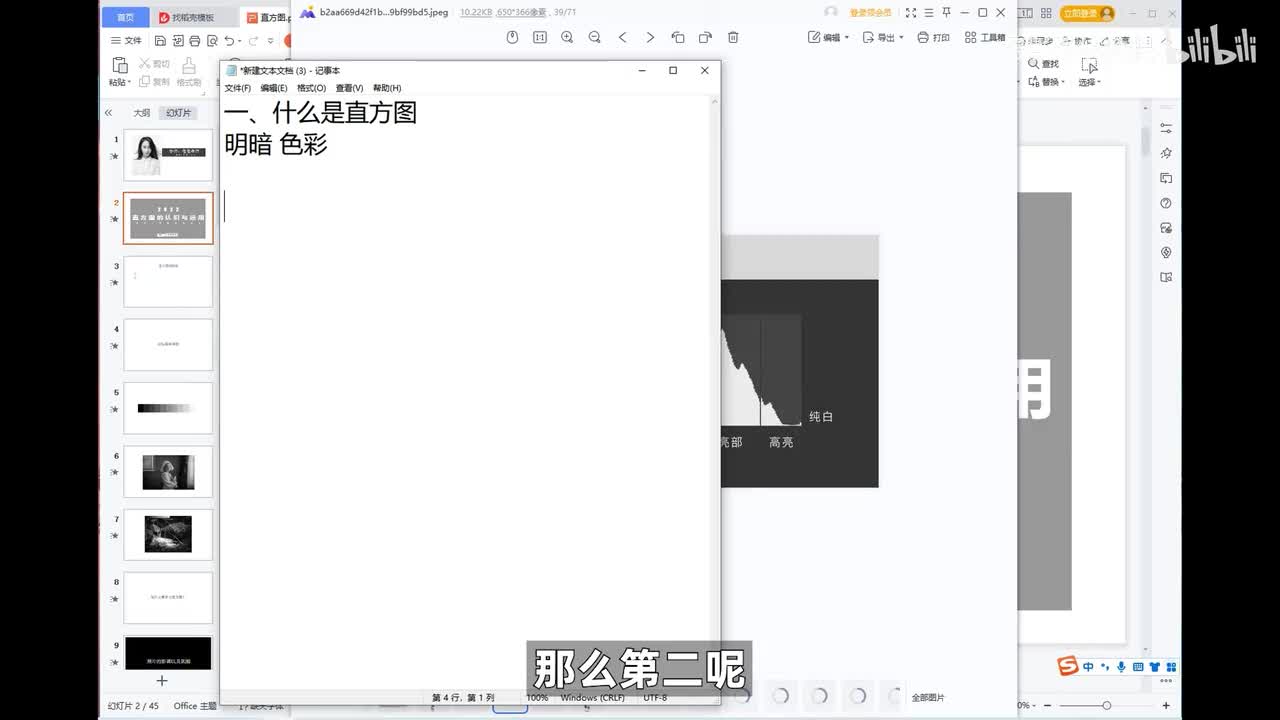This screenshot has width=1280, height=720.
Task: Open Notepad 格式(O) menu
Action: [311, 88]
